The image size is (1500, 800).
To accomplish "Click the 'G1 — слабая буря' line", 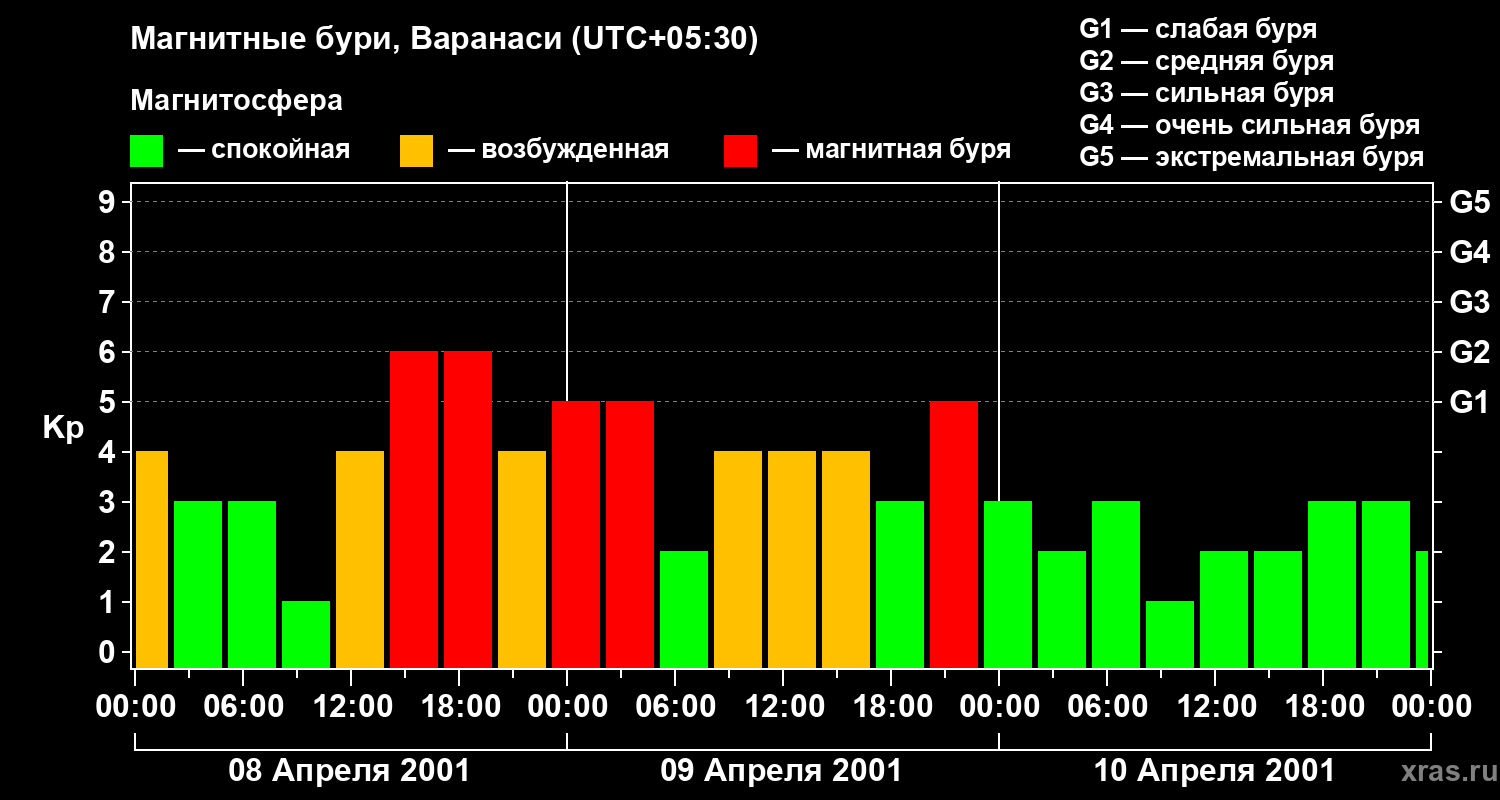I will [x=1198, y=28].
